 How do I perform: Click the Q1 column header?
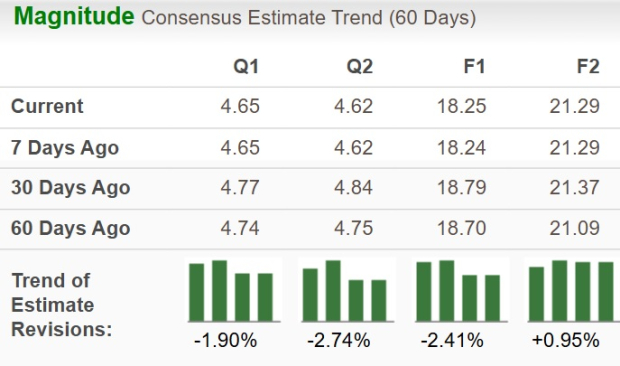tap(246, 66)
